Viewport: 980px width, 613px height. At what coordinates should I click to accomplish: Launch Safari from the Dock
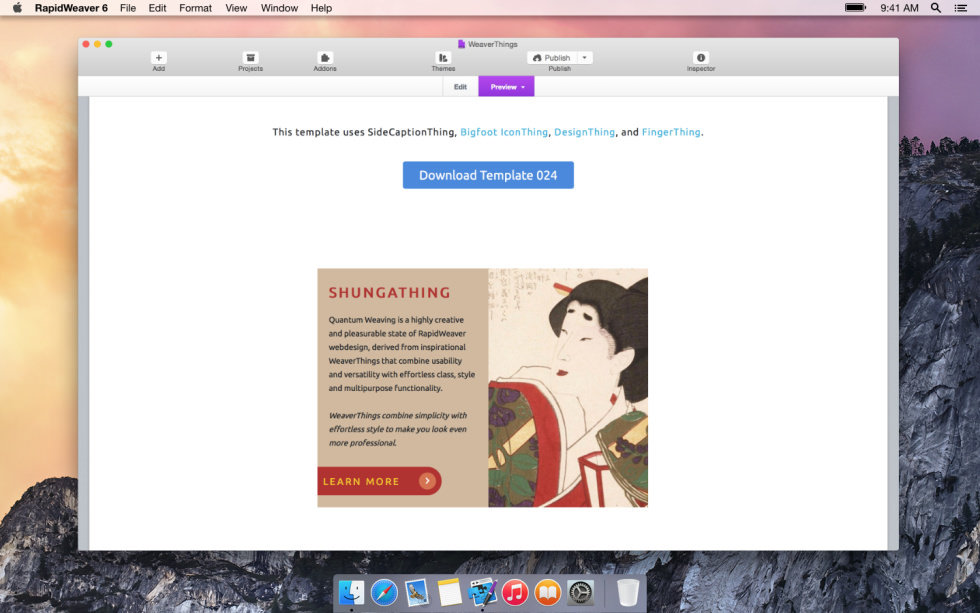point(384,592)
